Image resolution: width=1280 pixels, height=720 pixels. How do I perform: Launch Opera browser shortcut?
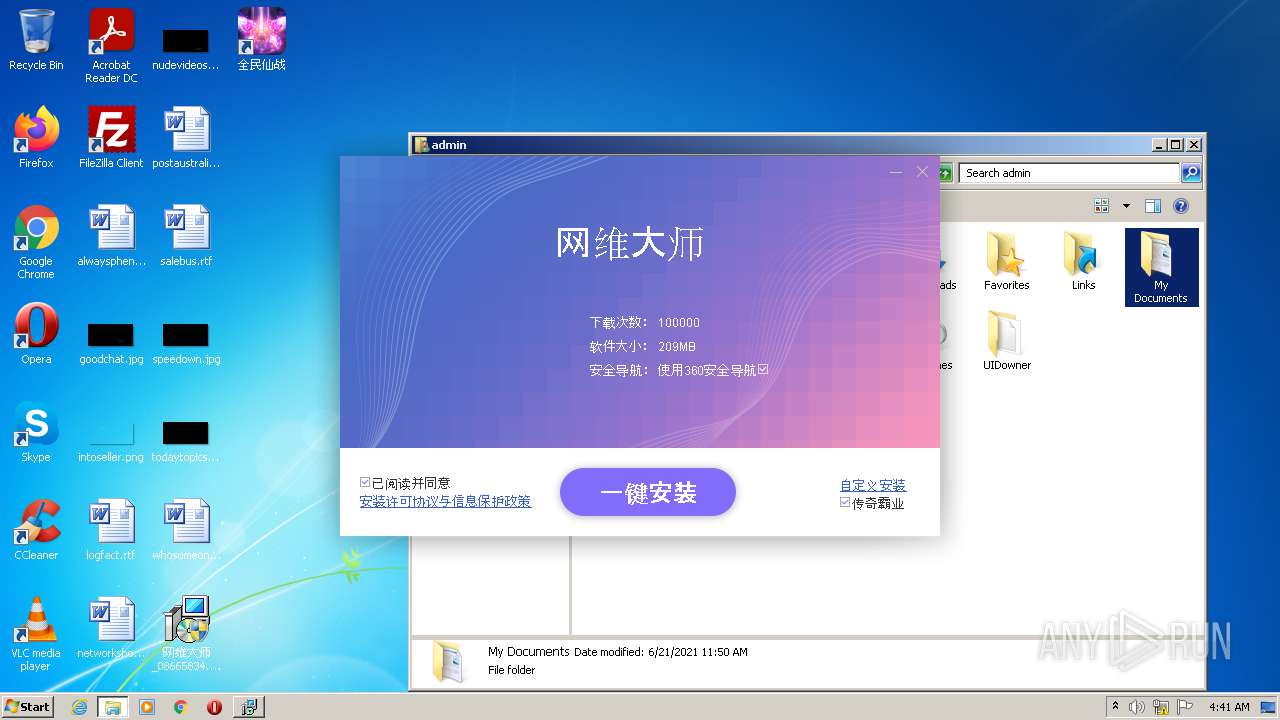[36, 334]
